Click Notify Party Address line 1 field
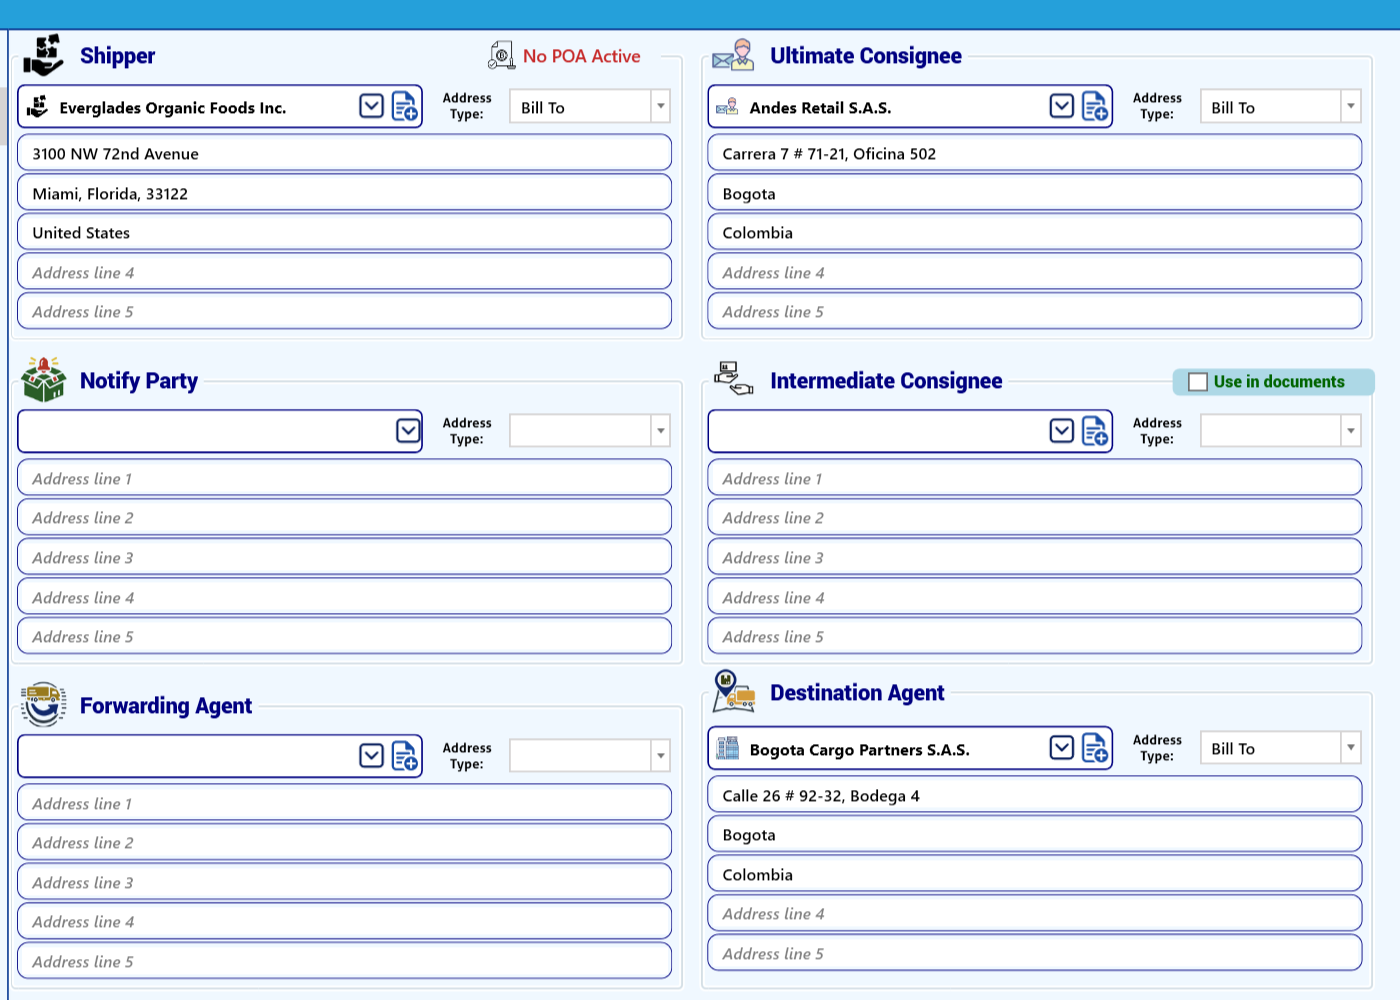 point(344,478)
